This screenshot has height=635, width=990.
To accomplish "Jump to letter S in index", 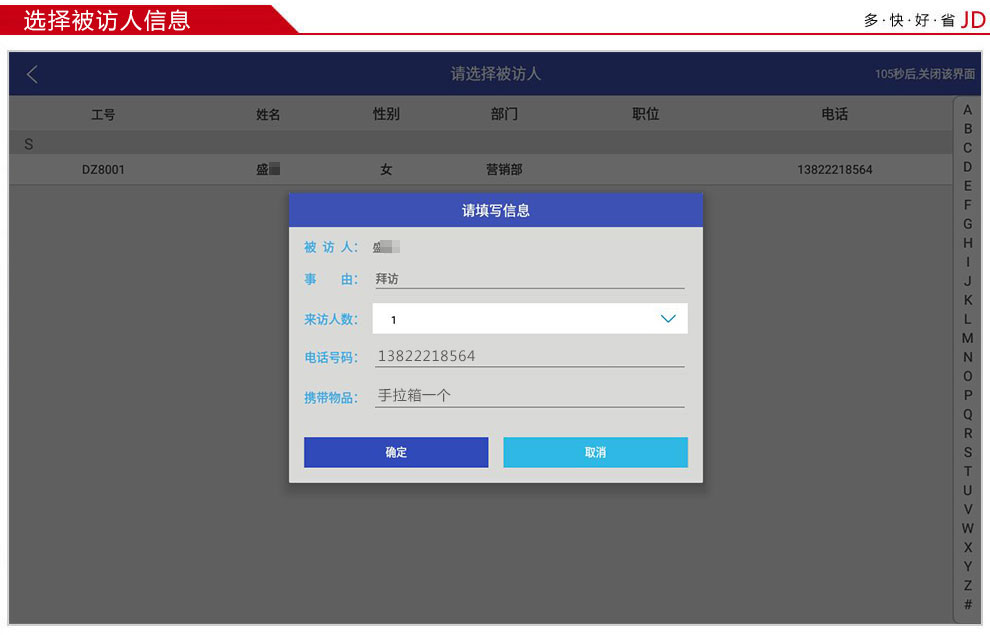I will [x=967, y=452].
